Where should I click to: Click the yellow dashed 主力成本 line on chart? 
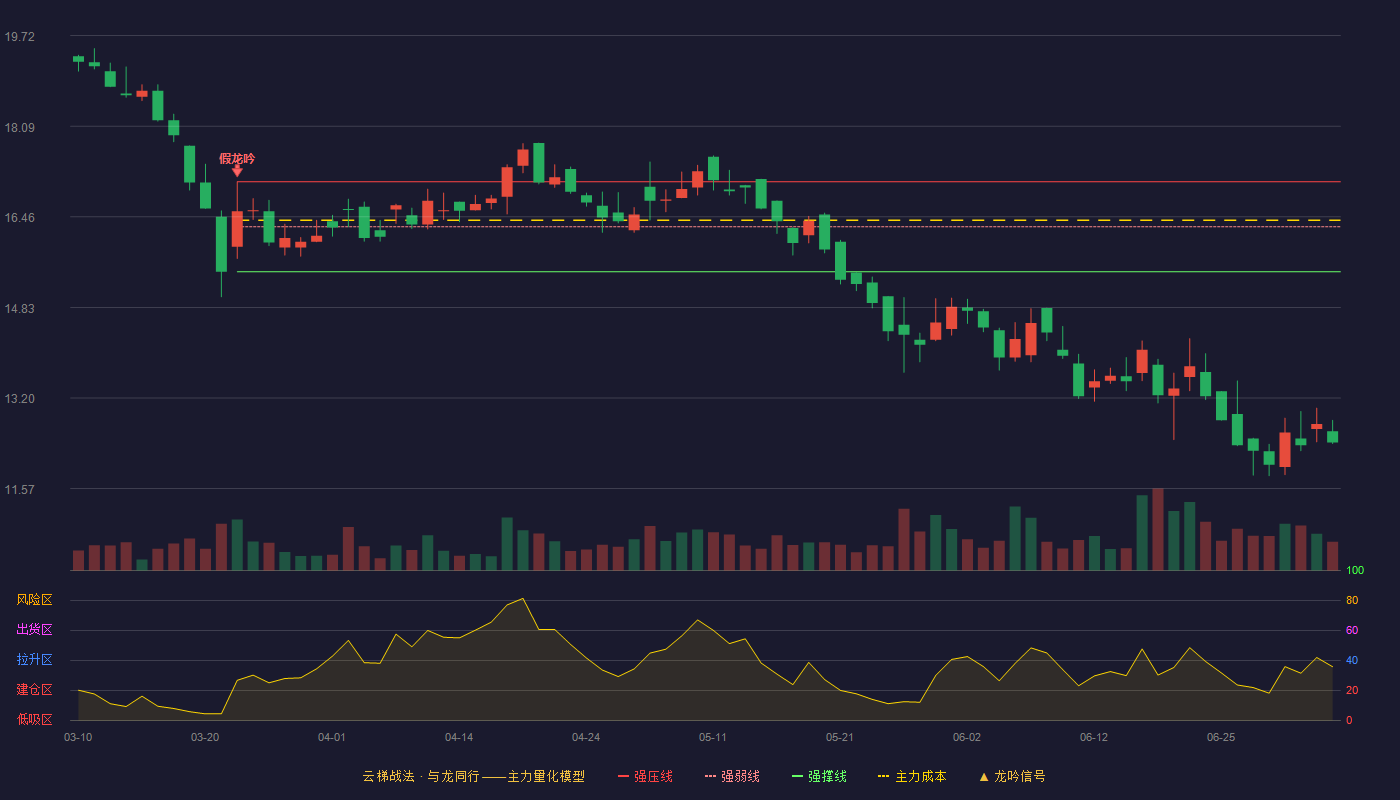point(789,220)
